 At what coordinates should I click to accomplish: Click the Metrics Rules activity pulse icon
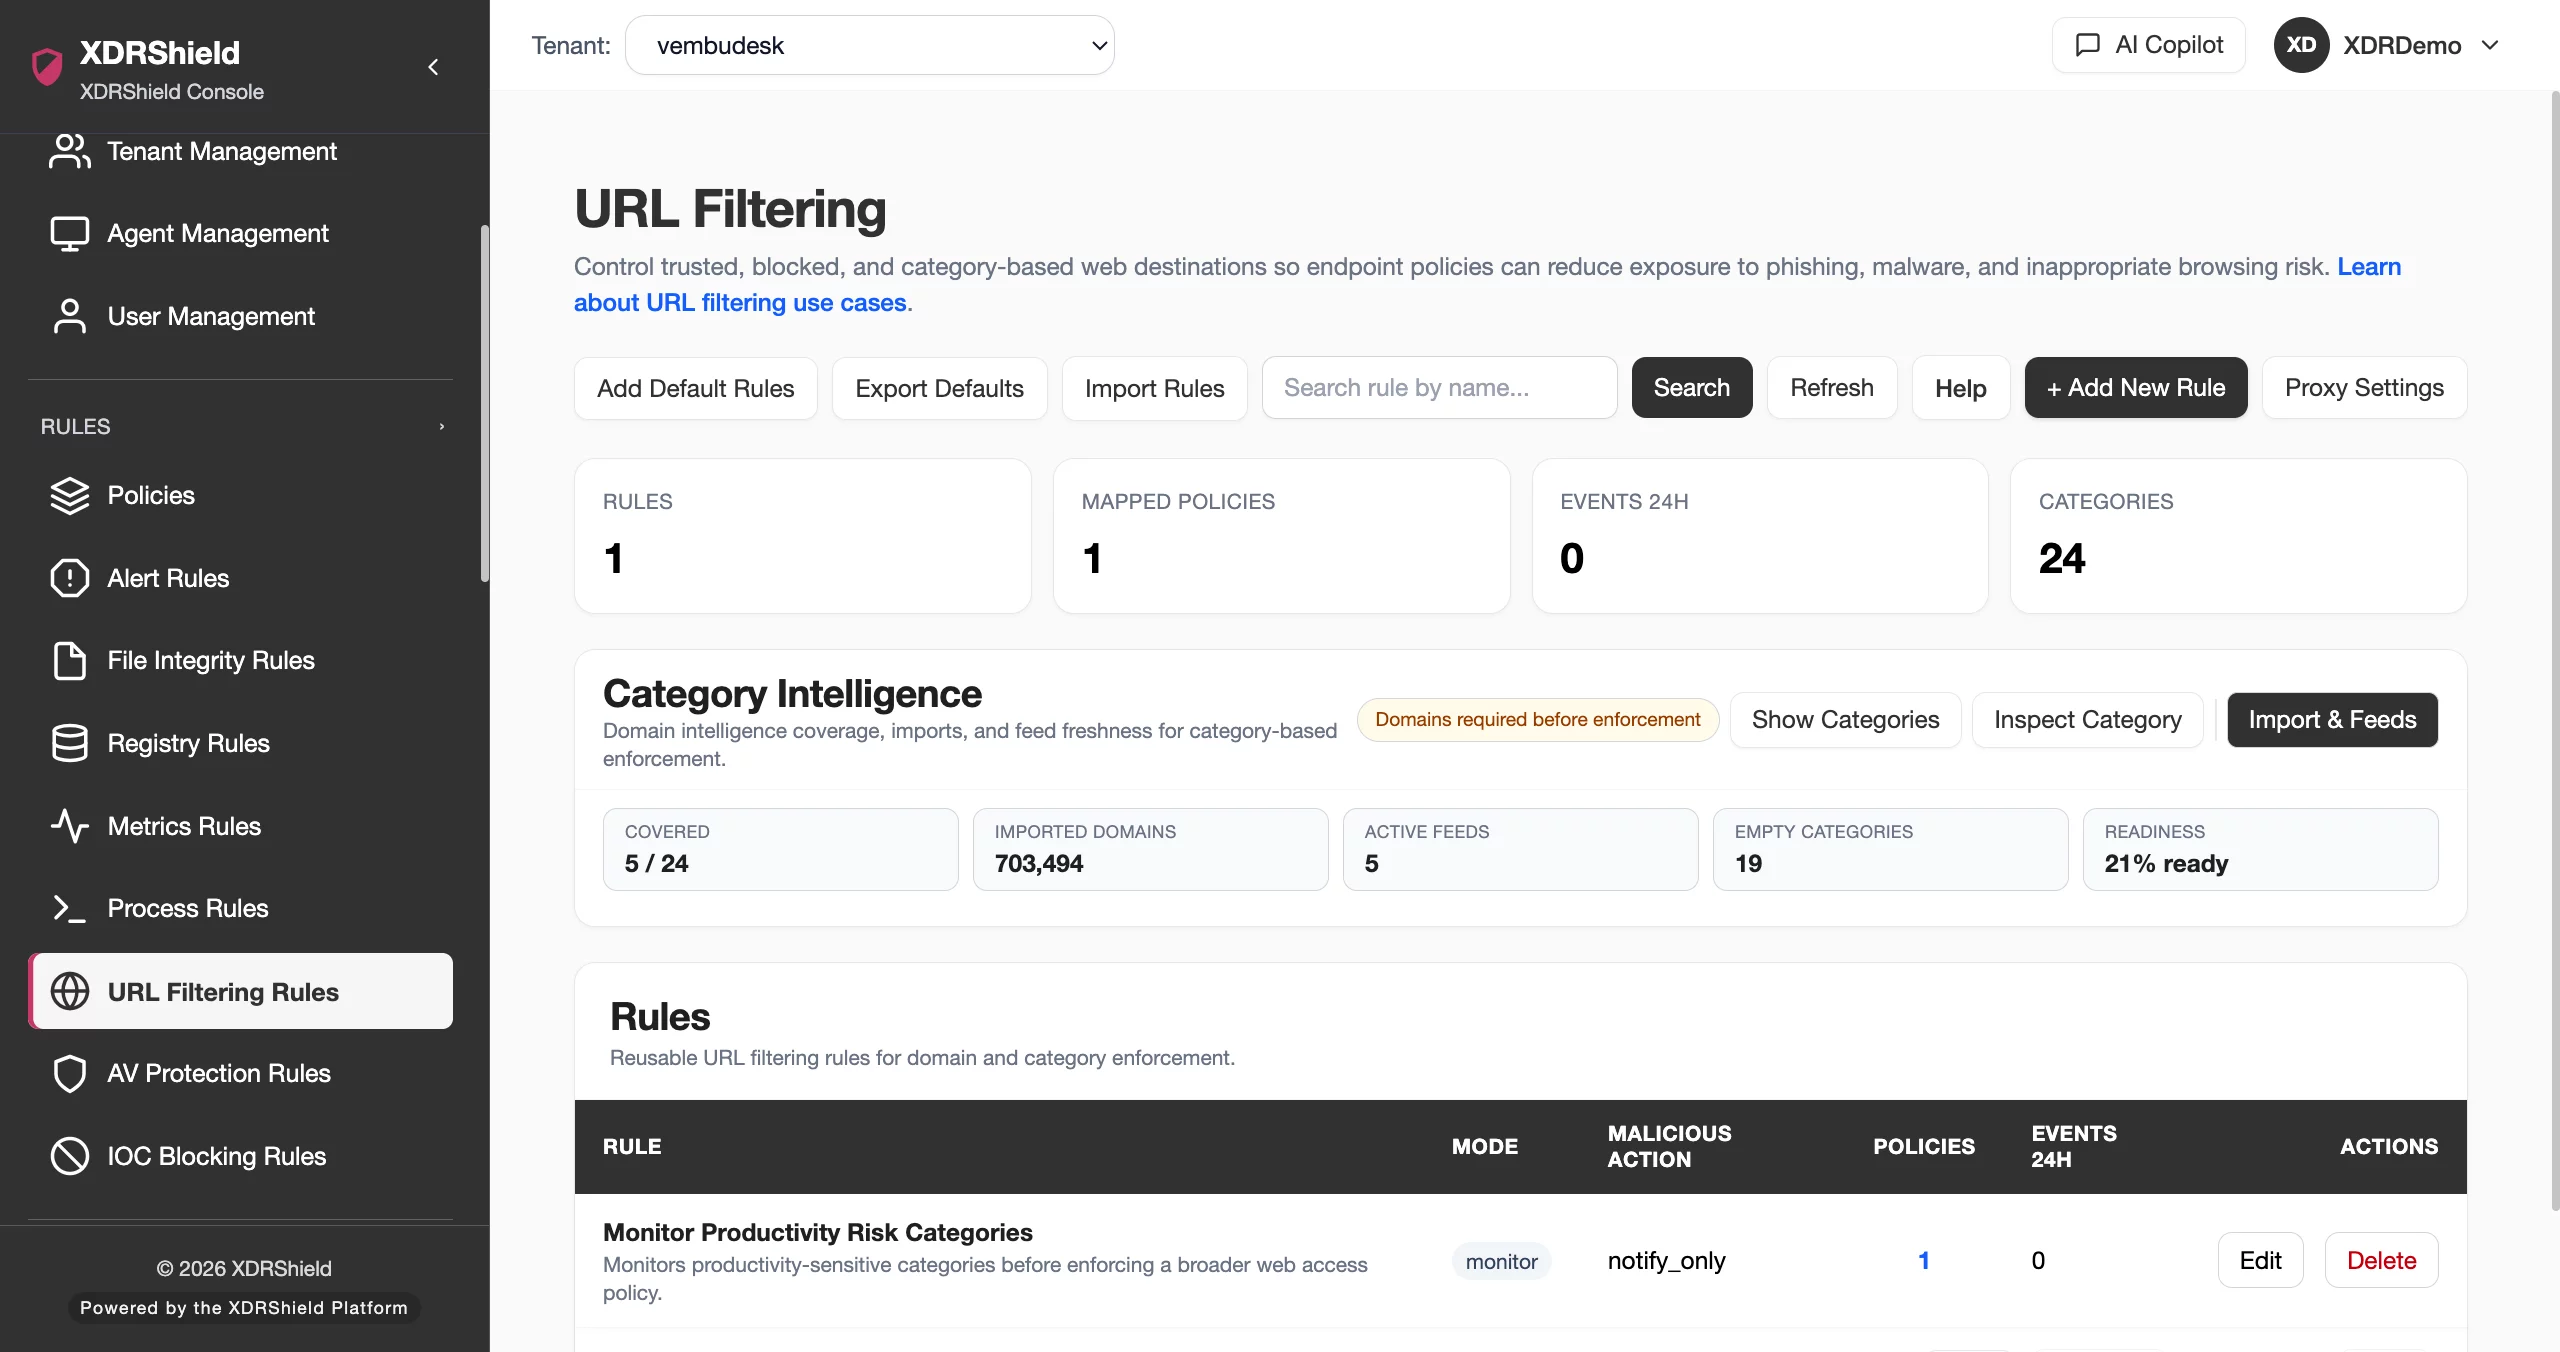click(70, 826)
